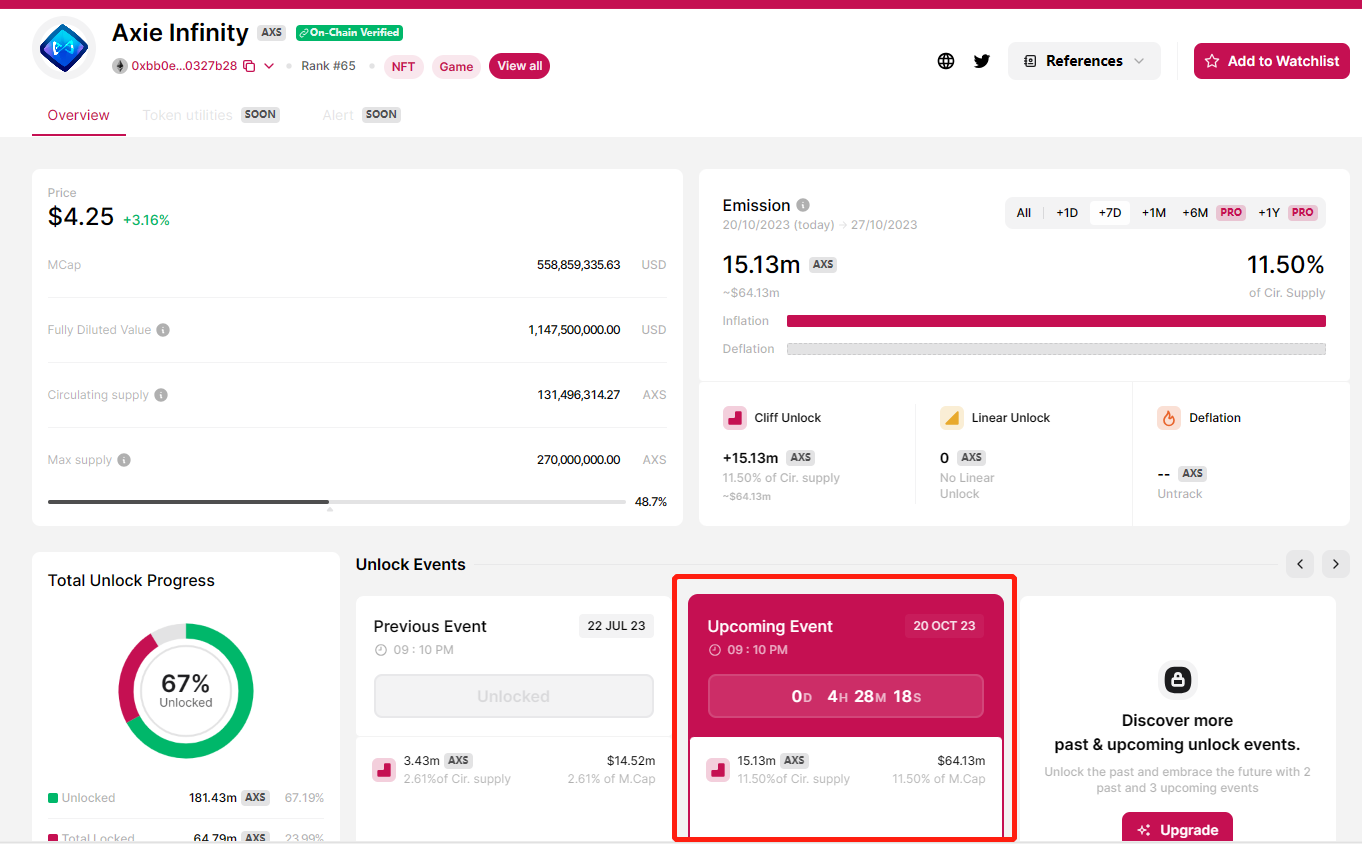Click the Cliff Unlock pink icon

click(734, 417)
